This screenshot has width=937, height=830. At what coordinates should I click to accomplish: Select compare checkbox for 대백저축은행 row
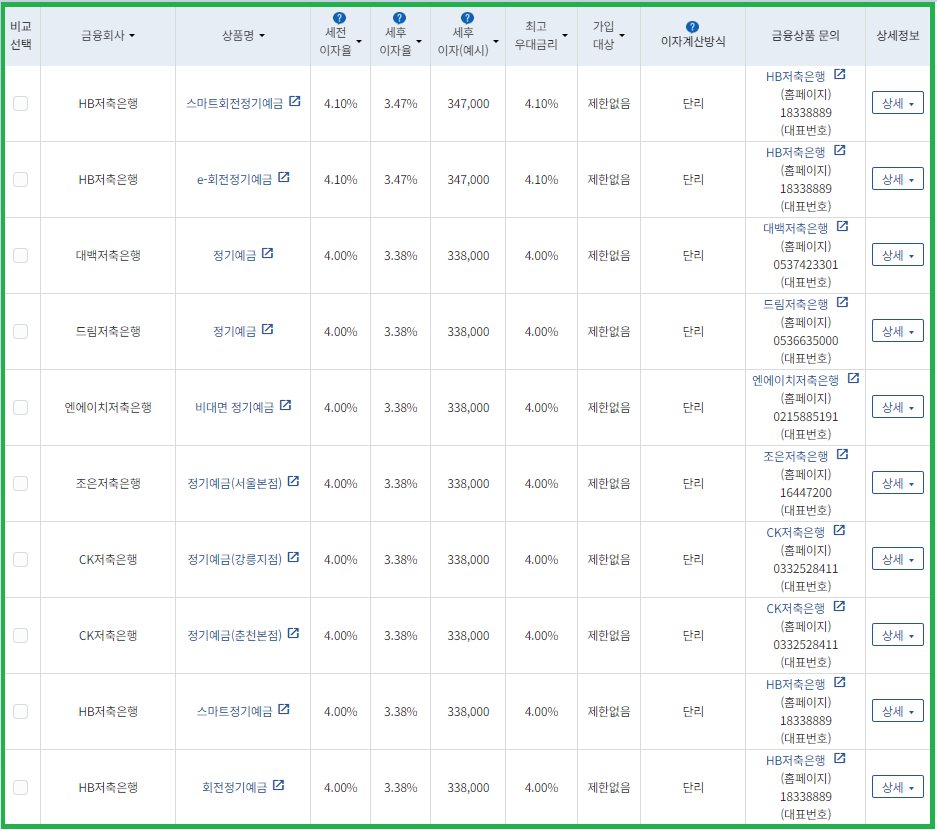[20, 255]
